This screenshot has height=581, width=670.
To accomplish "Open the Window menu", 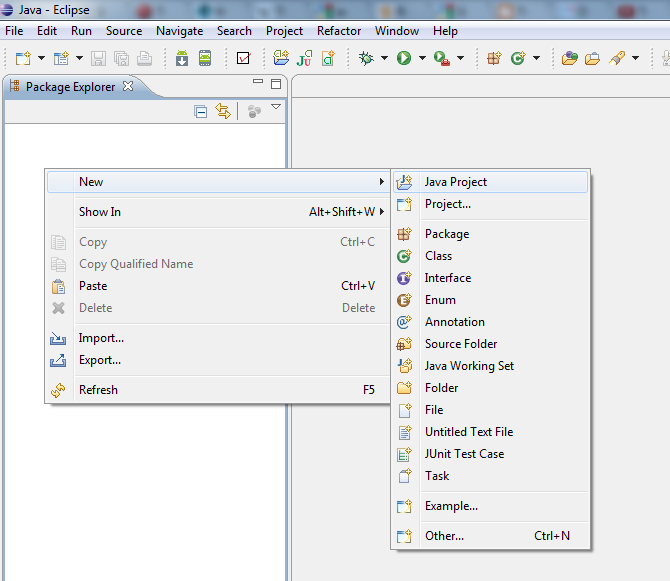I will [x=397, y=31].
